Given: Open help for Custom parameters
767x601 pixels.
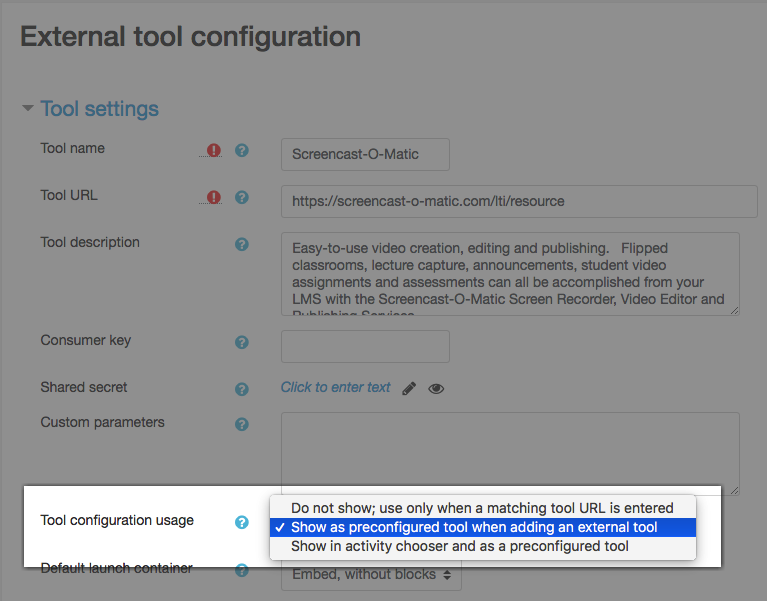Looking at the screenshot, I should point(242,424).
